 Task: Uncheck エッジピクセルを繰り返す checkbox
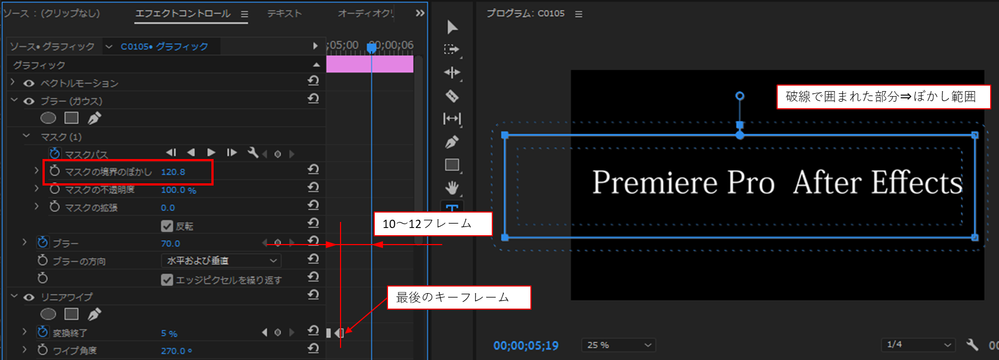pyautogui.click(x=168, y=280)
